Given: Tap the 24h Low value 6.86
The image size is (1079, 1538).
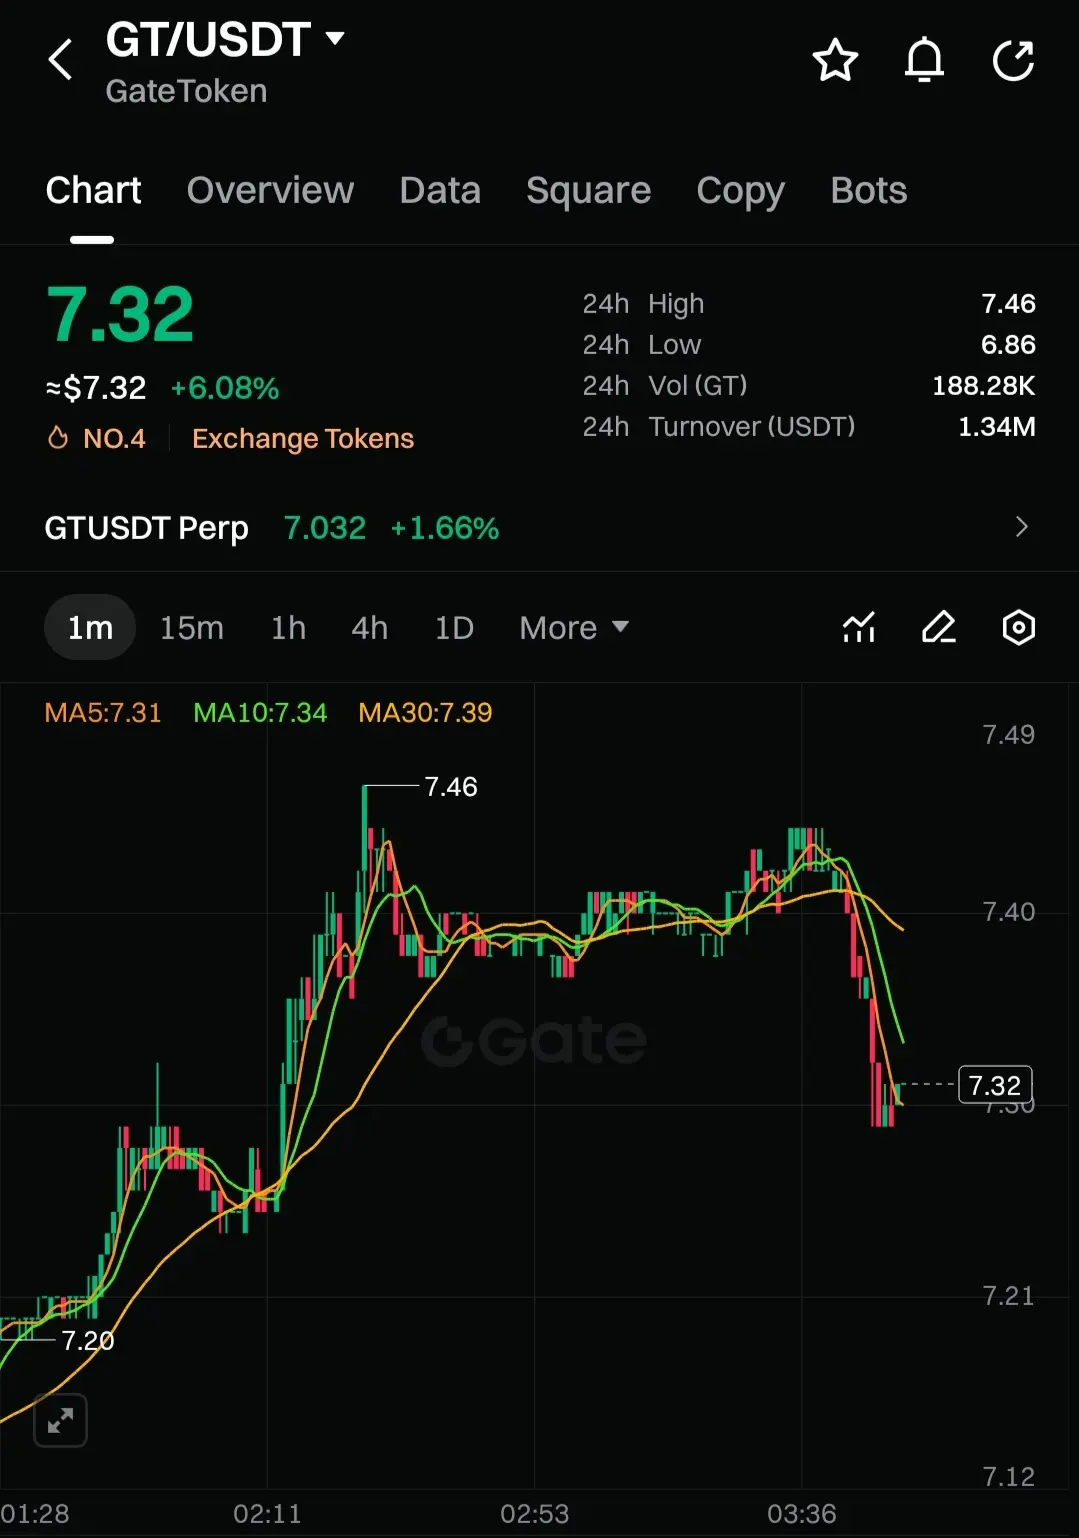Looking at the screenshot, I should coord(1008,344).
